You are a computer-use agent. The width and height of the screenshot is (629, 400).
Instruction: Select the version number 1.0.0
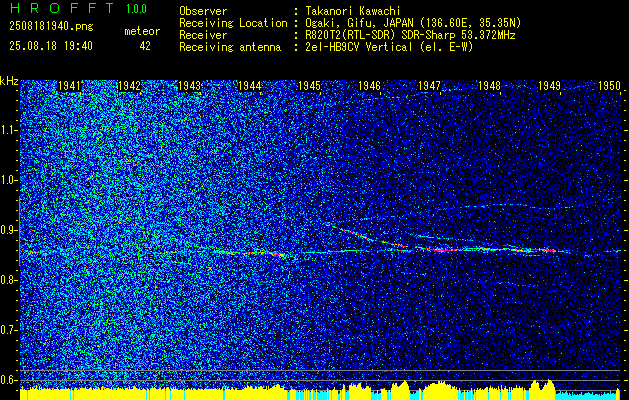[x=136, y=9]
